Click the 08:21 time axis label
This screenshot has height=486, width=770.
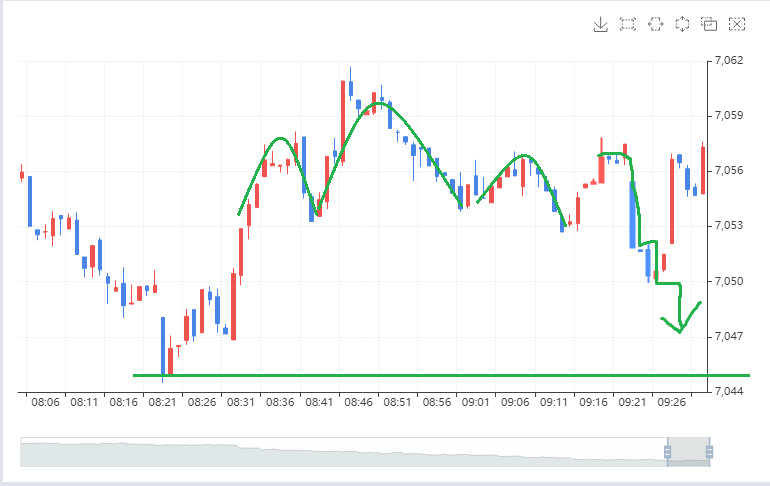pos(163,403)
